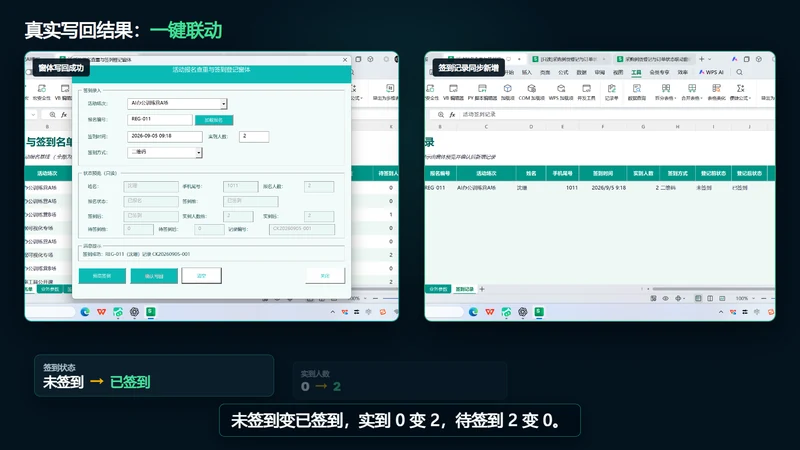Open the green WPS Spreadsheet icon in the right taskbar

coord(539,312)
